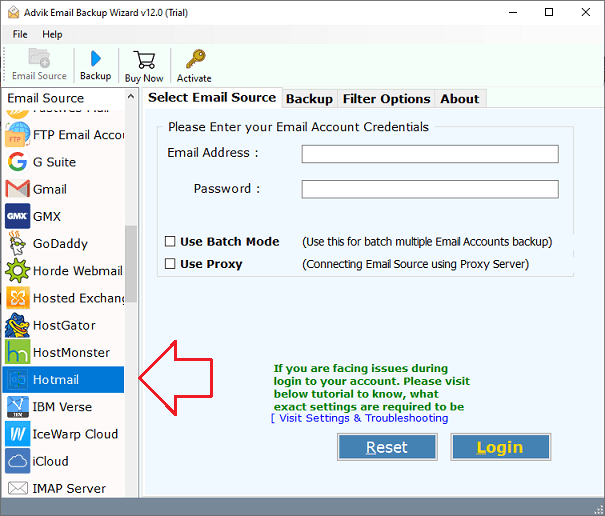Click the Password input field

tap(430, 189)
